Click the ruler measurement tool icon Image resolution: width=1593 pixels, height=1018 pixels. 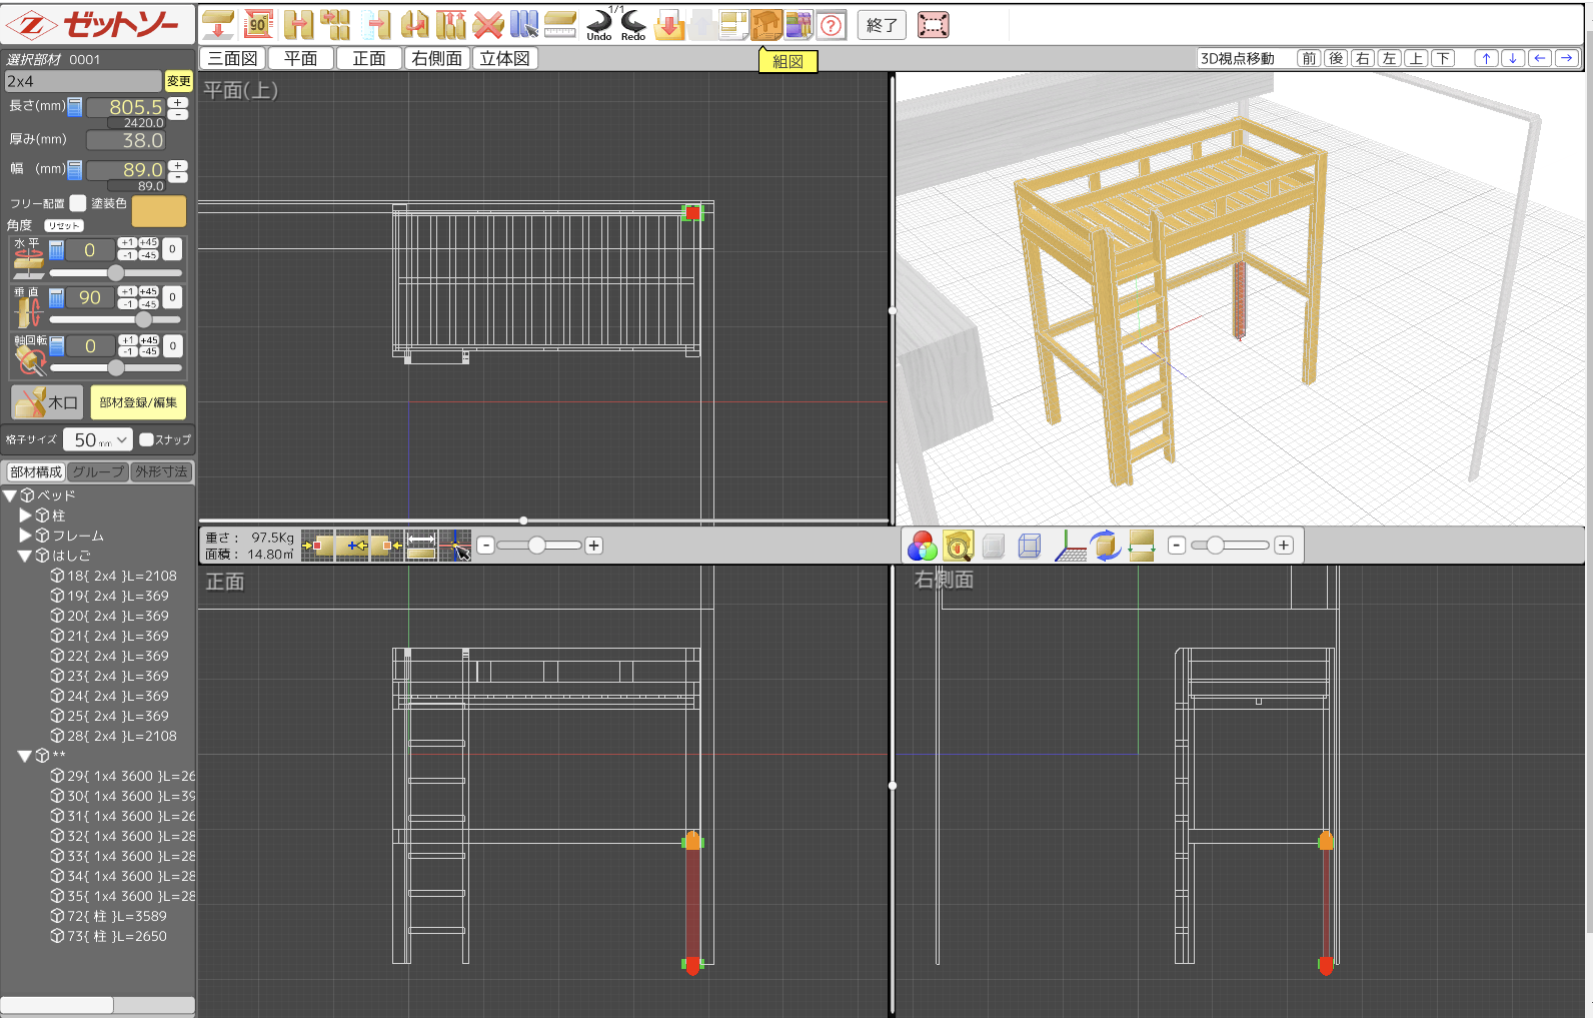[560, 24]
